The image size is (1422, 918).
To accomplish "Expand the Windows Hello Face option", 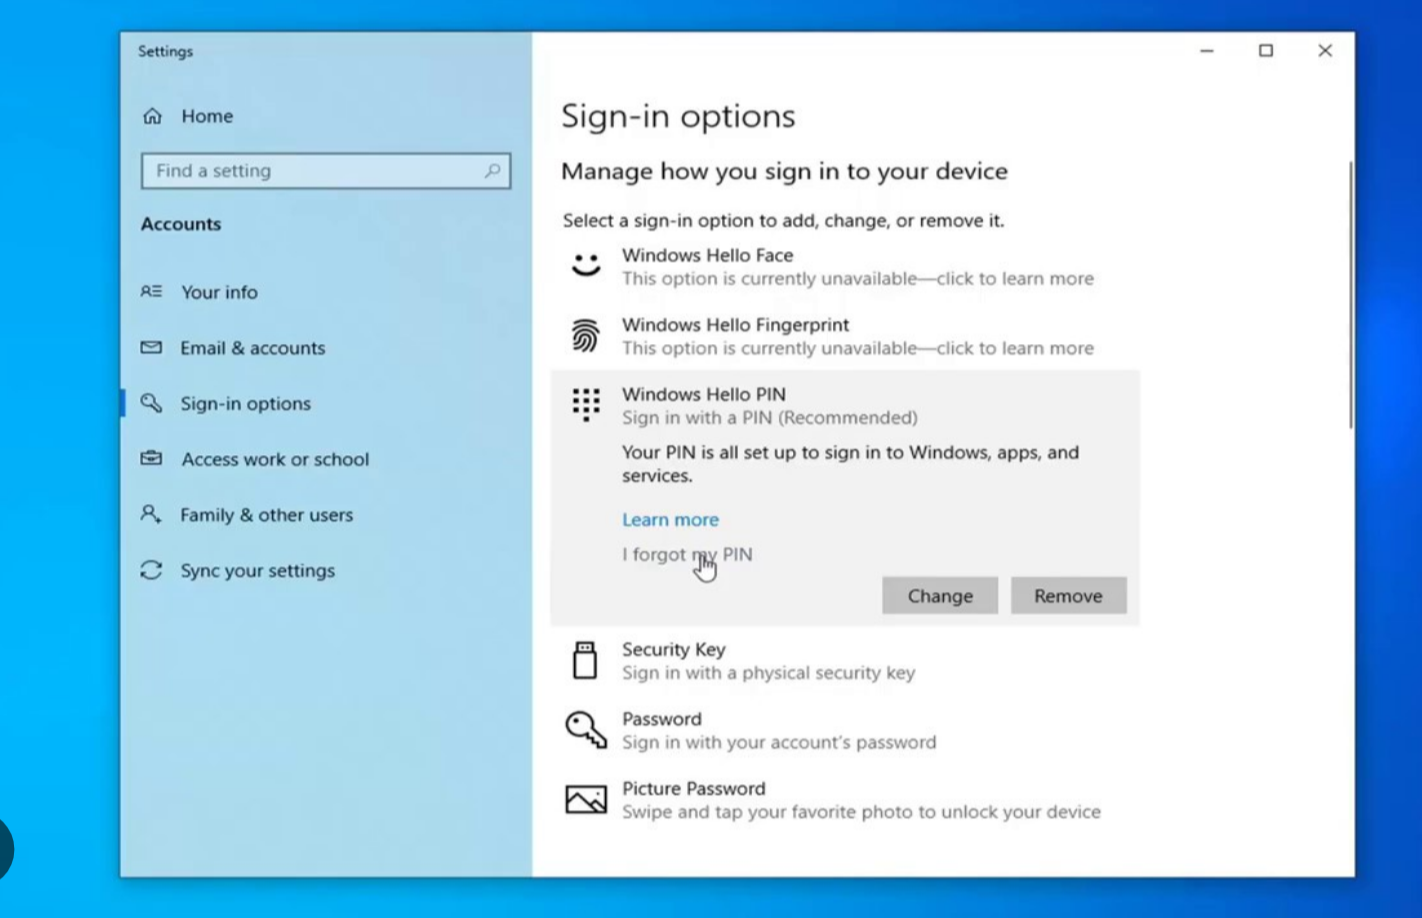I will 845,266.
